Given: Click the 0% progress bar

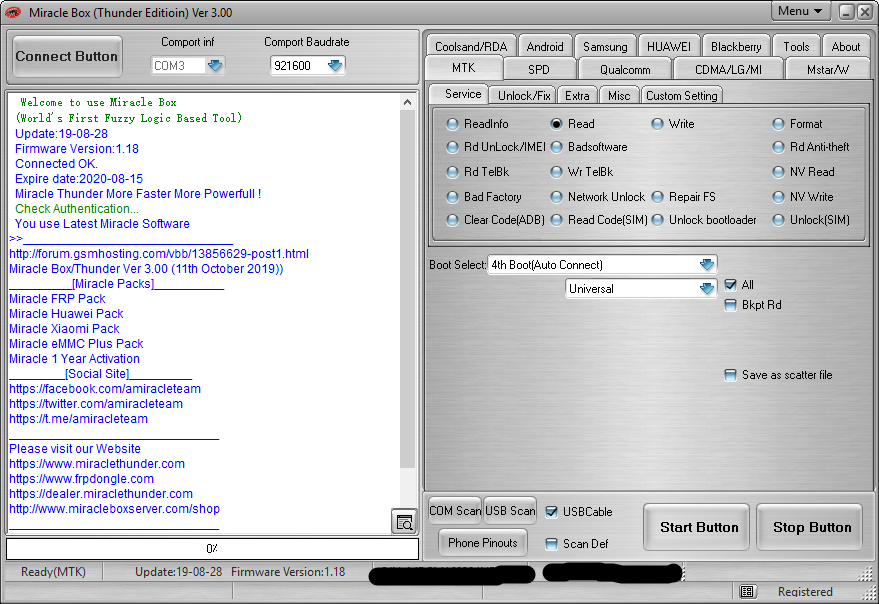Looking at the screenshot, I should tap(212, 548).
